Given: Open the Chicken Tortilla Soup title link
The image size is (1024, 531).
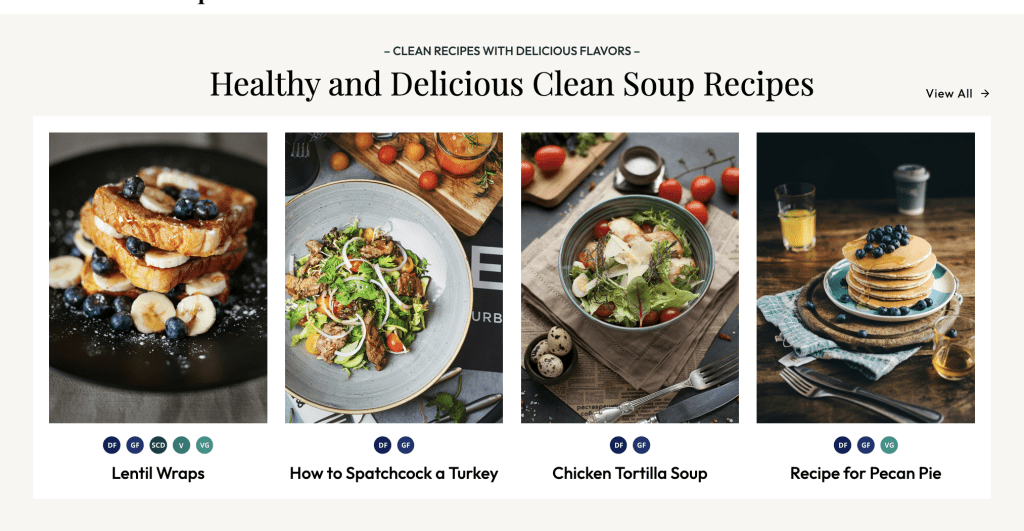Looking at the screenshot, I should [630, 474].
